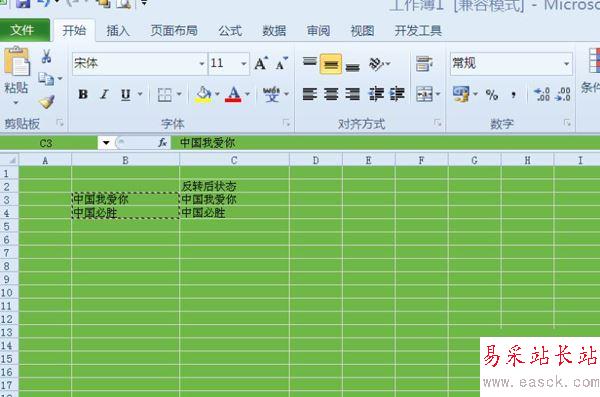Click decrease indent icon
The width and height of the screenshot is (600, 397).
coord(376,94)
